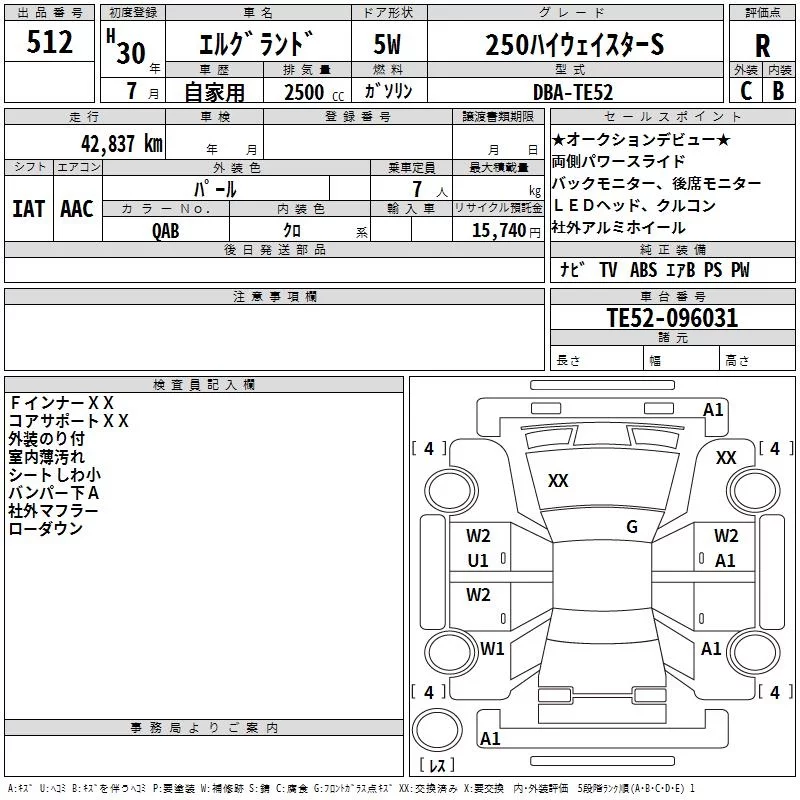Click the inspector note コアサポートXX
This screenshot has height=800, width=800.
tap(69, 420)
